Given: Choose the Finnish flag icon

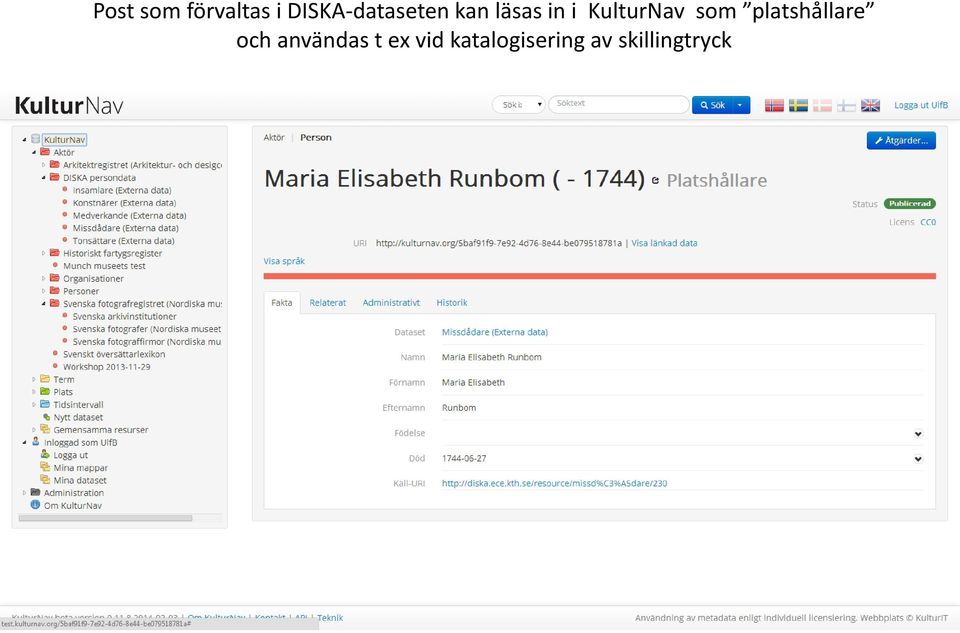Looking at the screenshot, I should click(x=846, y=105).
